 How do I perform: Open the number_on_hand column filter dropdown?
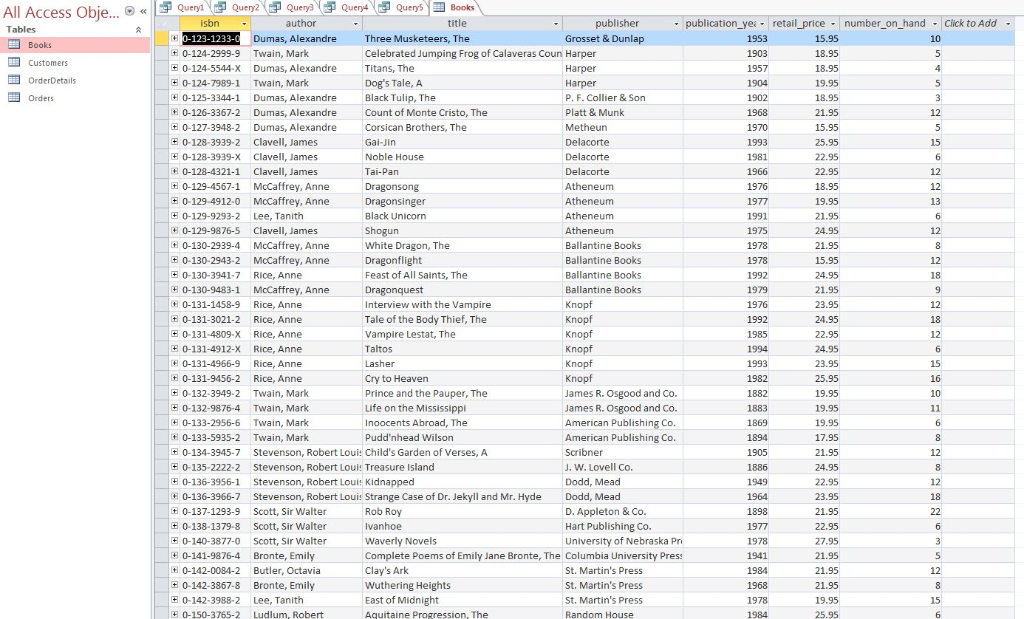coord(935,24)
